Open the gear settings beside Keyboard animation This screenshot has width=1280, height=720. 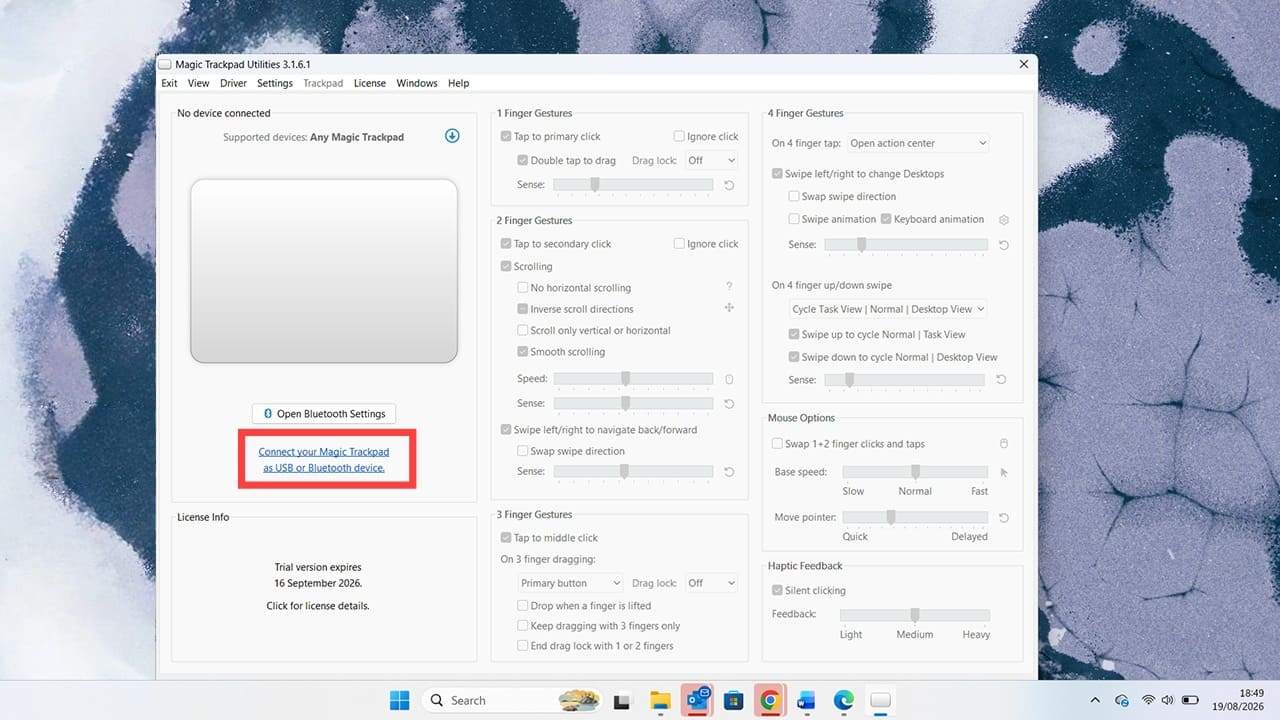pyautogui.click(x=1004, y=220)
